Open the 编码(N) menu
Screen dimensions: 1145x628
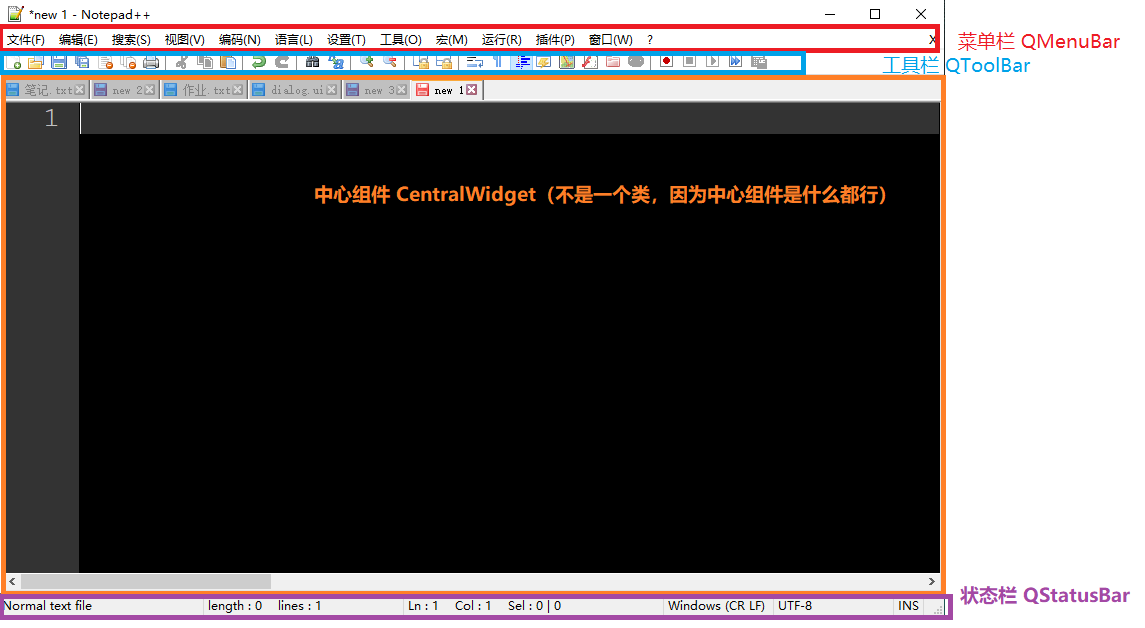240,40
